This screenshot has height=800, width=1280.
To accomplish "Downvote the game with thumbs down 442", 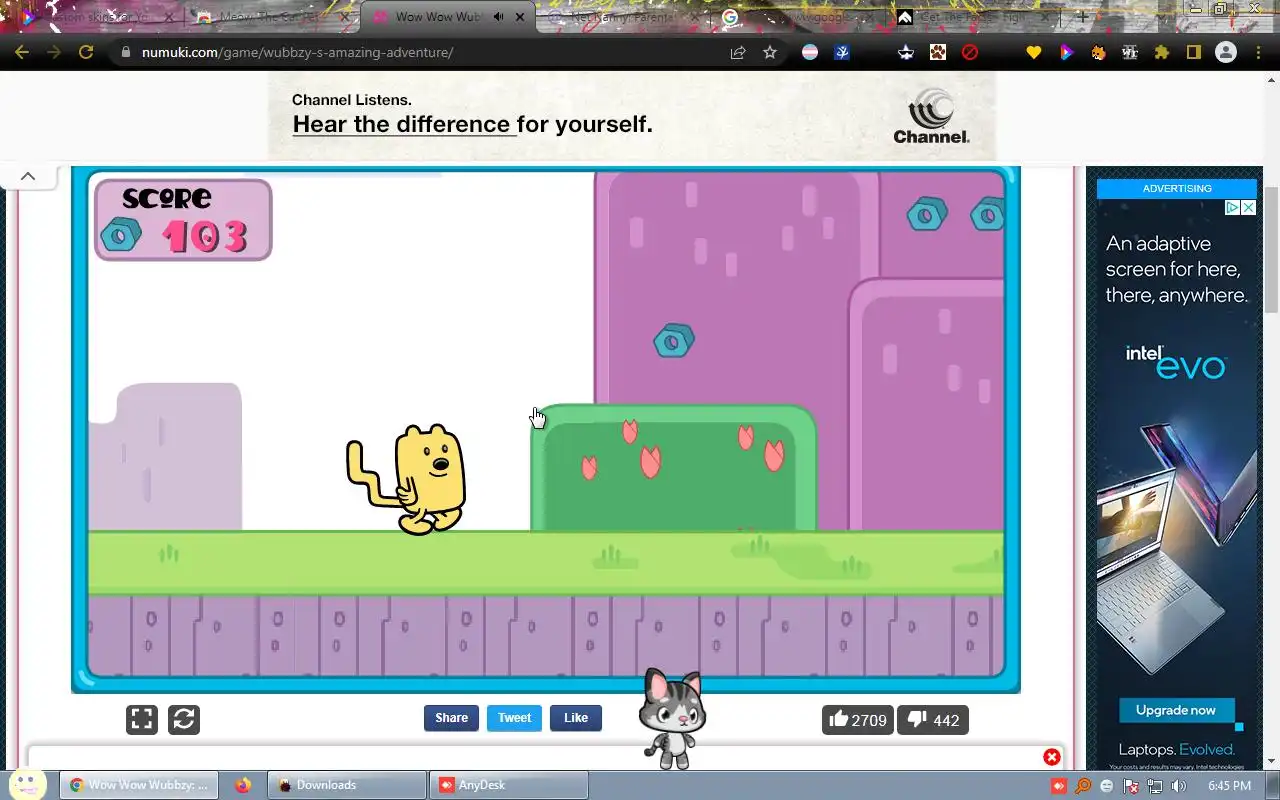I will [933, 720].
